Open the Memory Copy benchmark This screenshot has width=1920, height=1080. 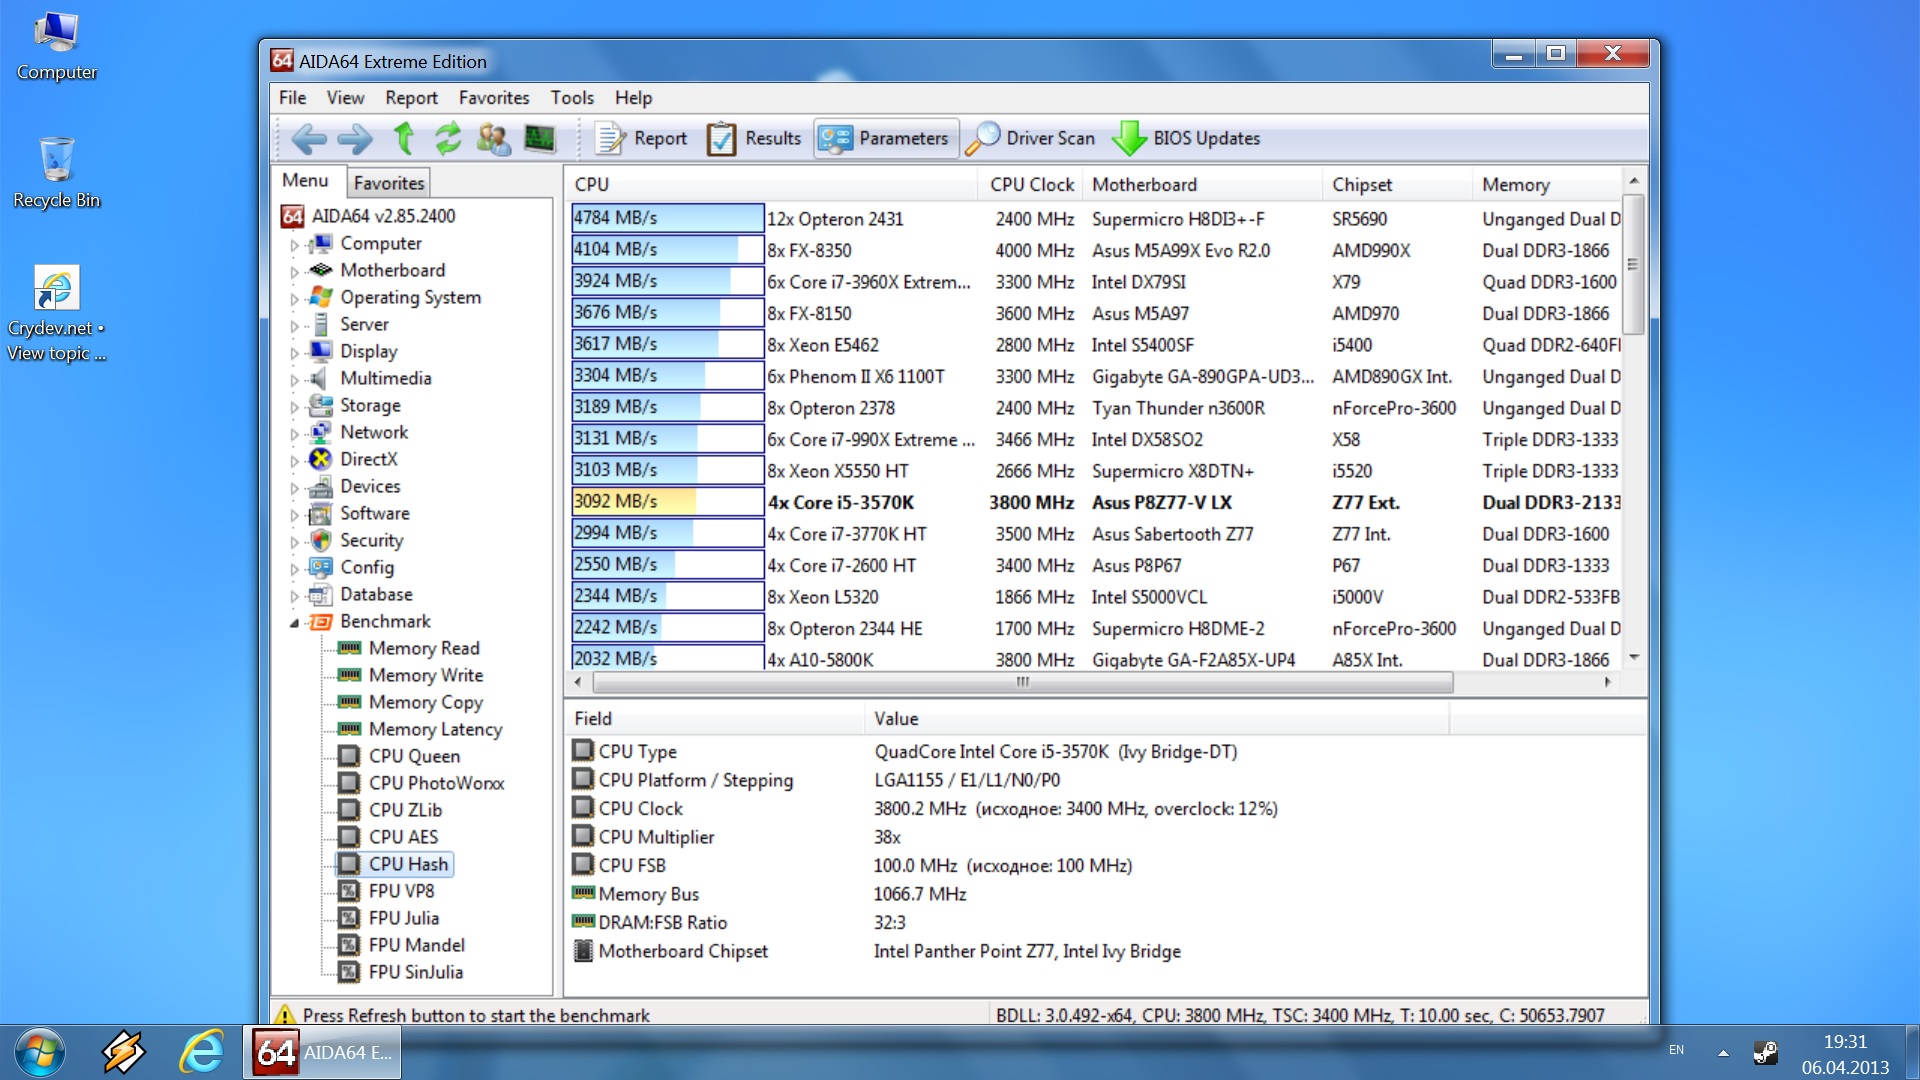[x=426, y=702]
